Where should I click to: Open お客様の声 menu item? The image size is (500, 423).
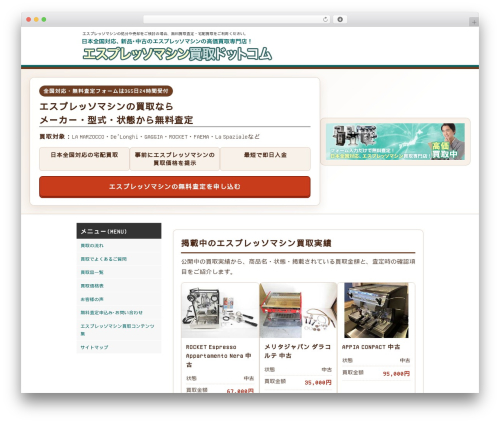92,299
